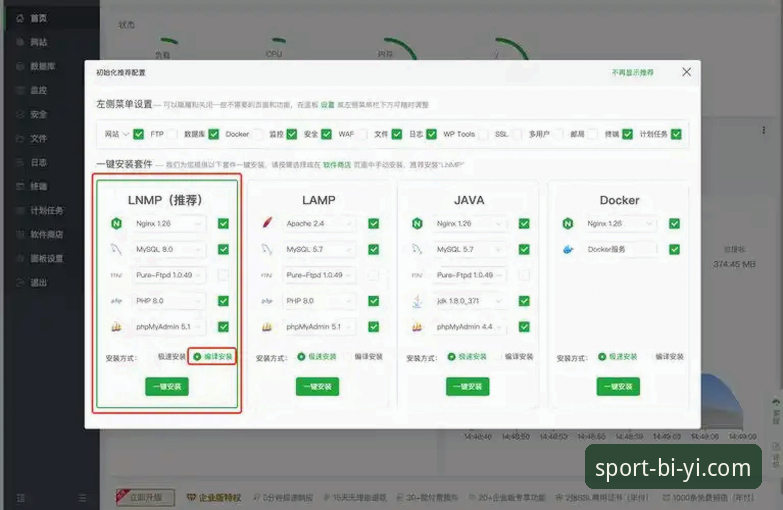Image resolution: width=783 pixels, height=510 pixels.
Task: Click the 企业版特权 label at bottom
Action: [214, 498]
